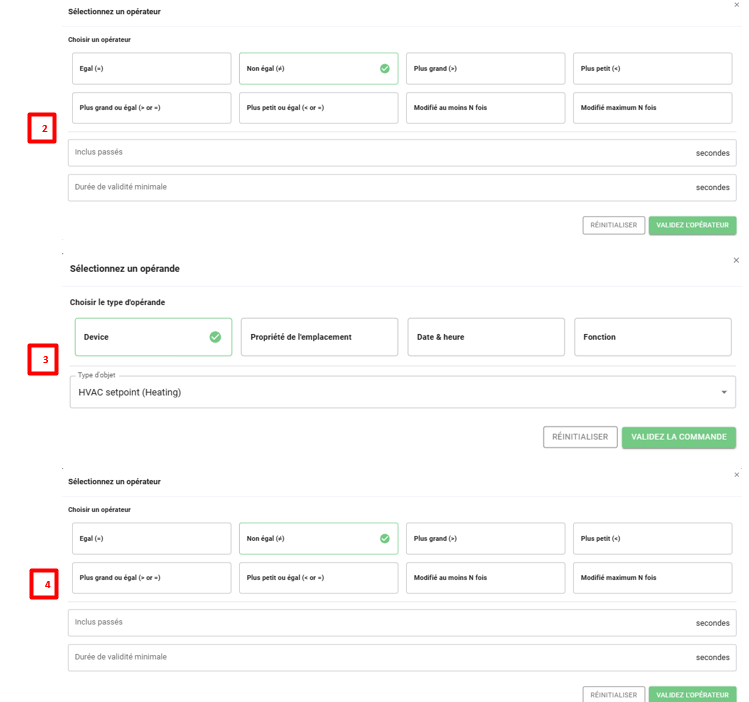Click VALIDEZ LA COMMANDE button
The height and width of the screenshot is (702, 749).
tap(678, 437)
